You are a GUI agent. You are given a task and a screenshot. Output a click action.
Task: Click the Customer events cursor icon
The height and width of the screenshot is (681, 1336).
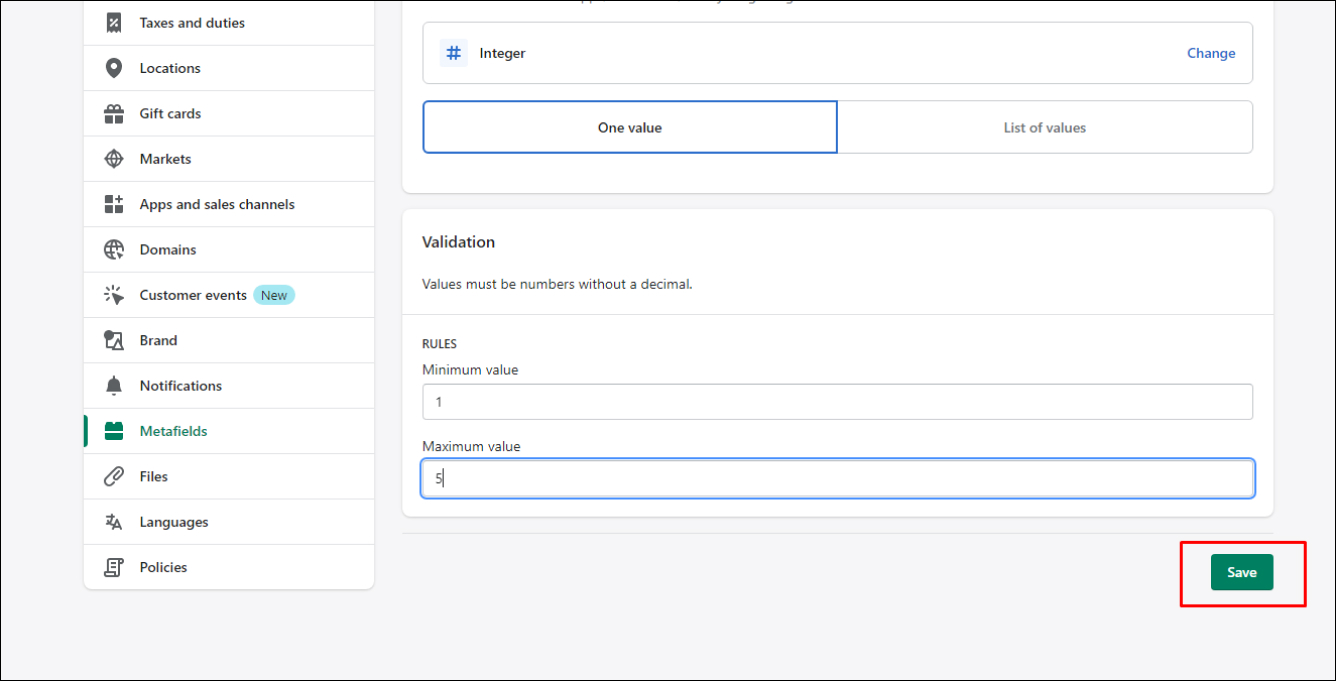tap(114, 295)
